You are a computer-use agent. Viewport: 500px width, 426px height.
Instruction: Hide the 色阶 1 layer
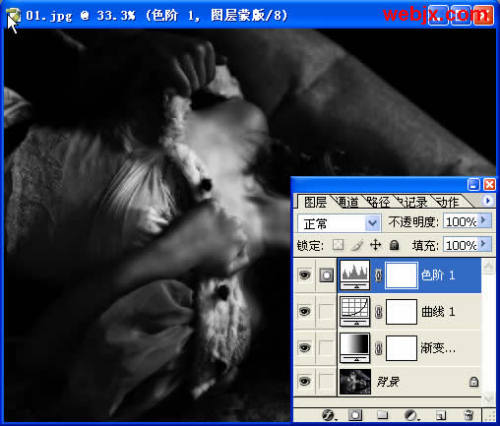(x=304, y=275)
